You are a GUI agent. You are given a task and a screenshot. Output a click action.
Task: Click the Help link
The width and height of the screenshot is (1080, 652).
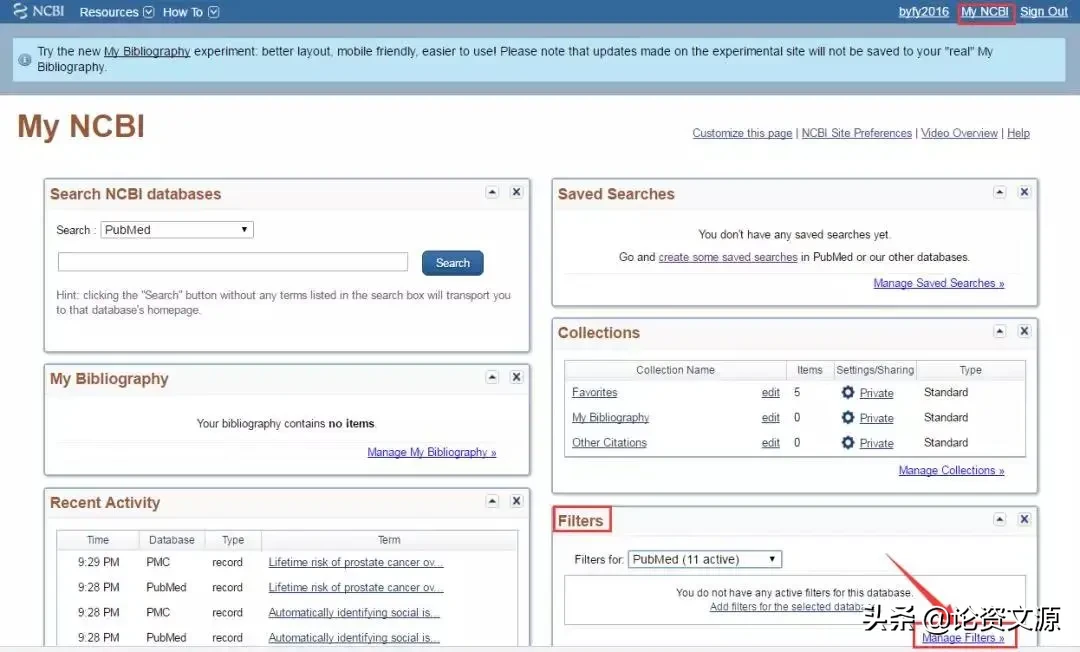tap(1018, 134)
